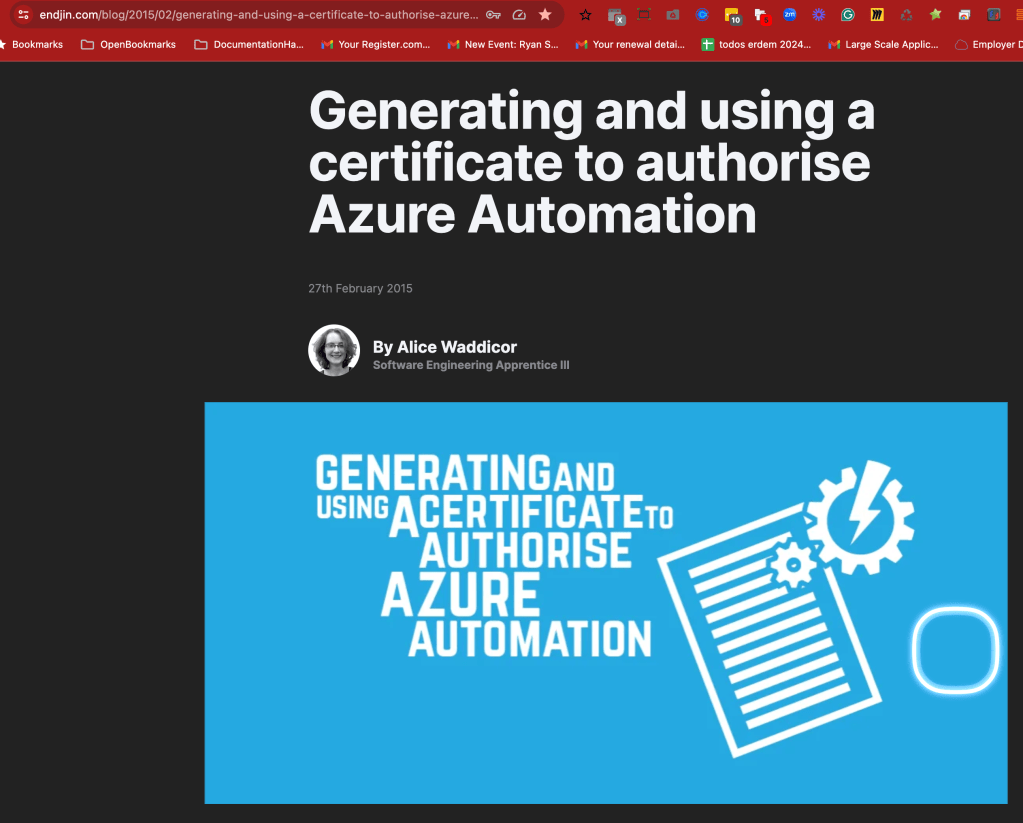Open the Your renewal detai... bookmark
This screenshot has width=1023, height=823.
pyautogui.click(x=630, y=44)
